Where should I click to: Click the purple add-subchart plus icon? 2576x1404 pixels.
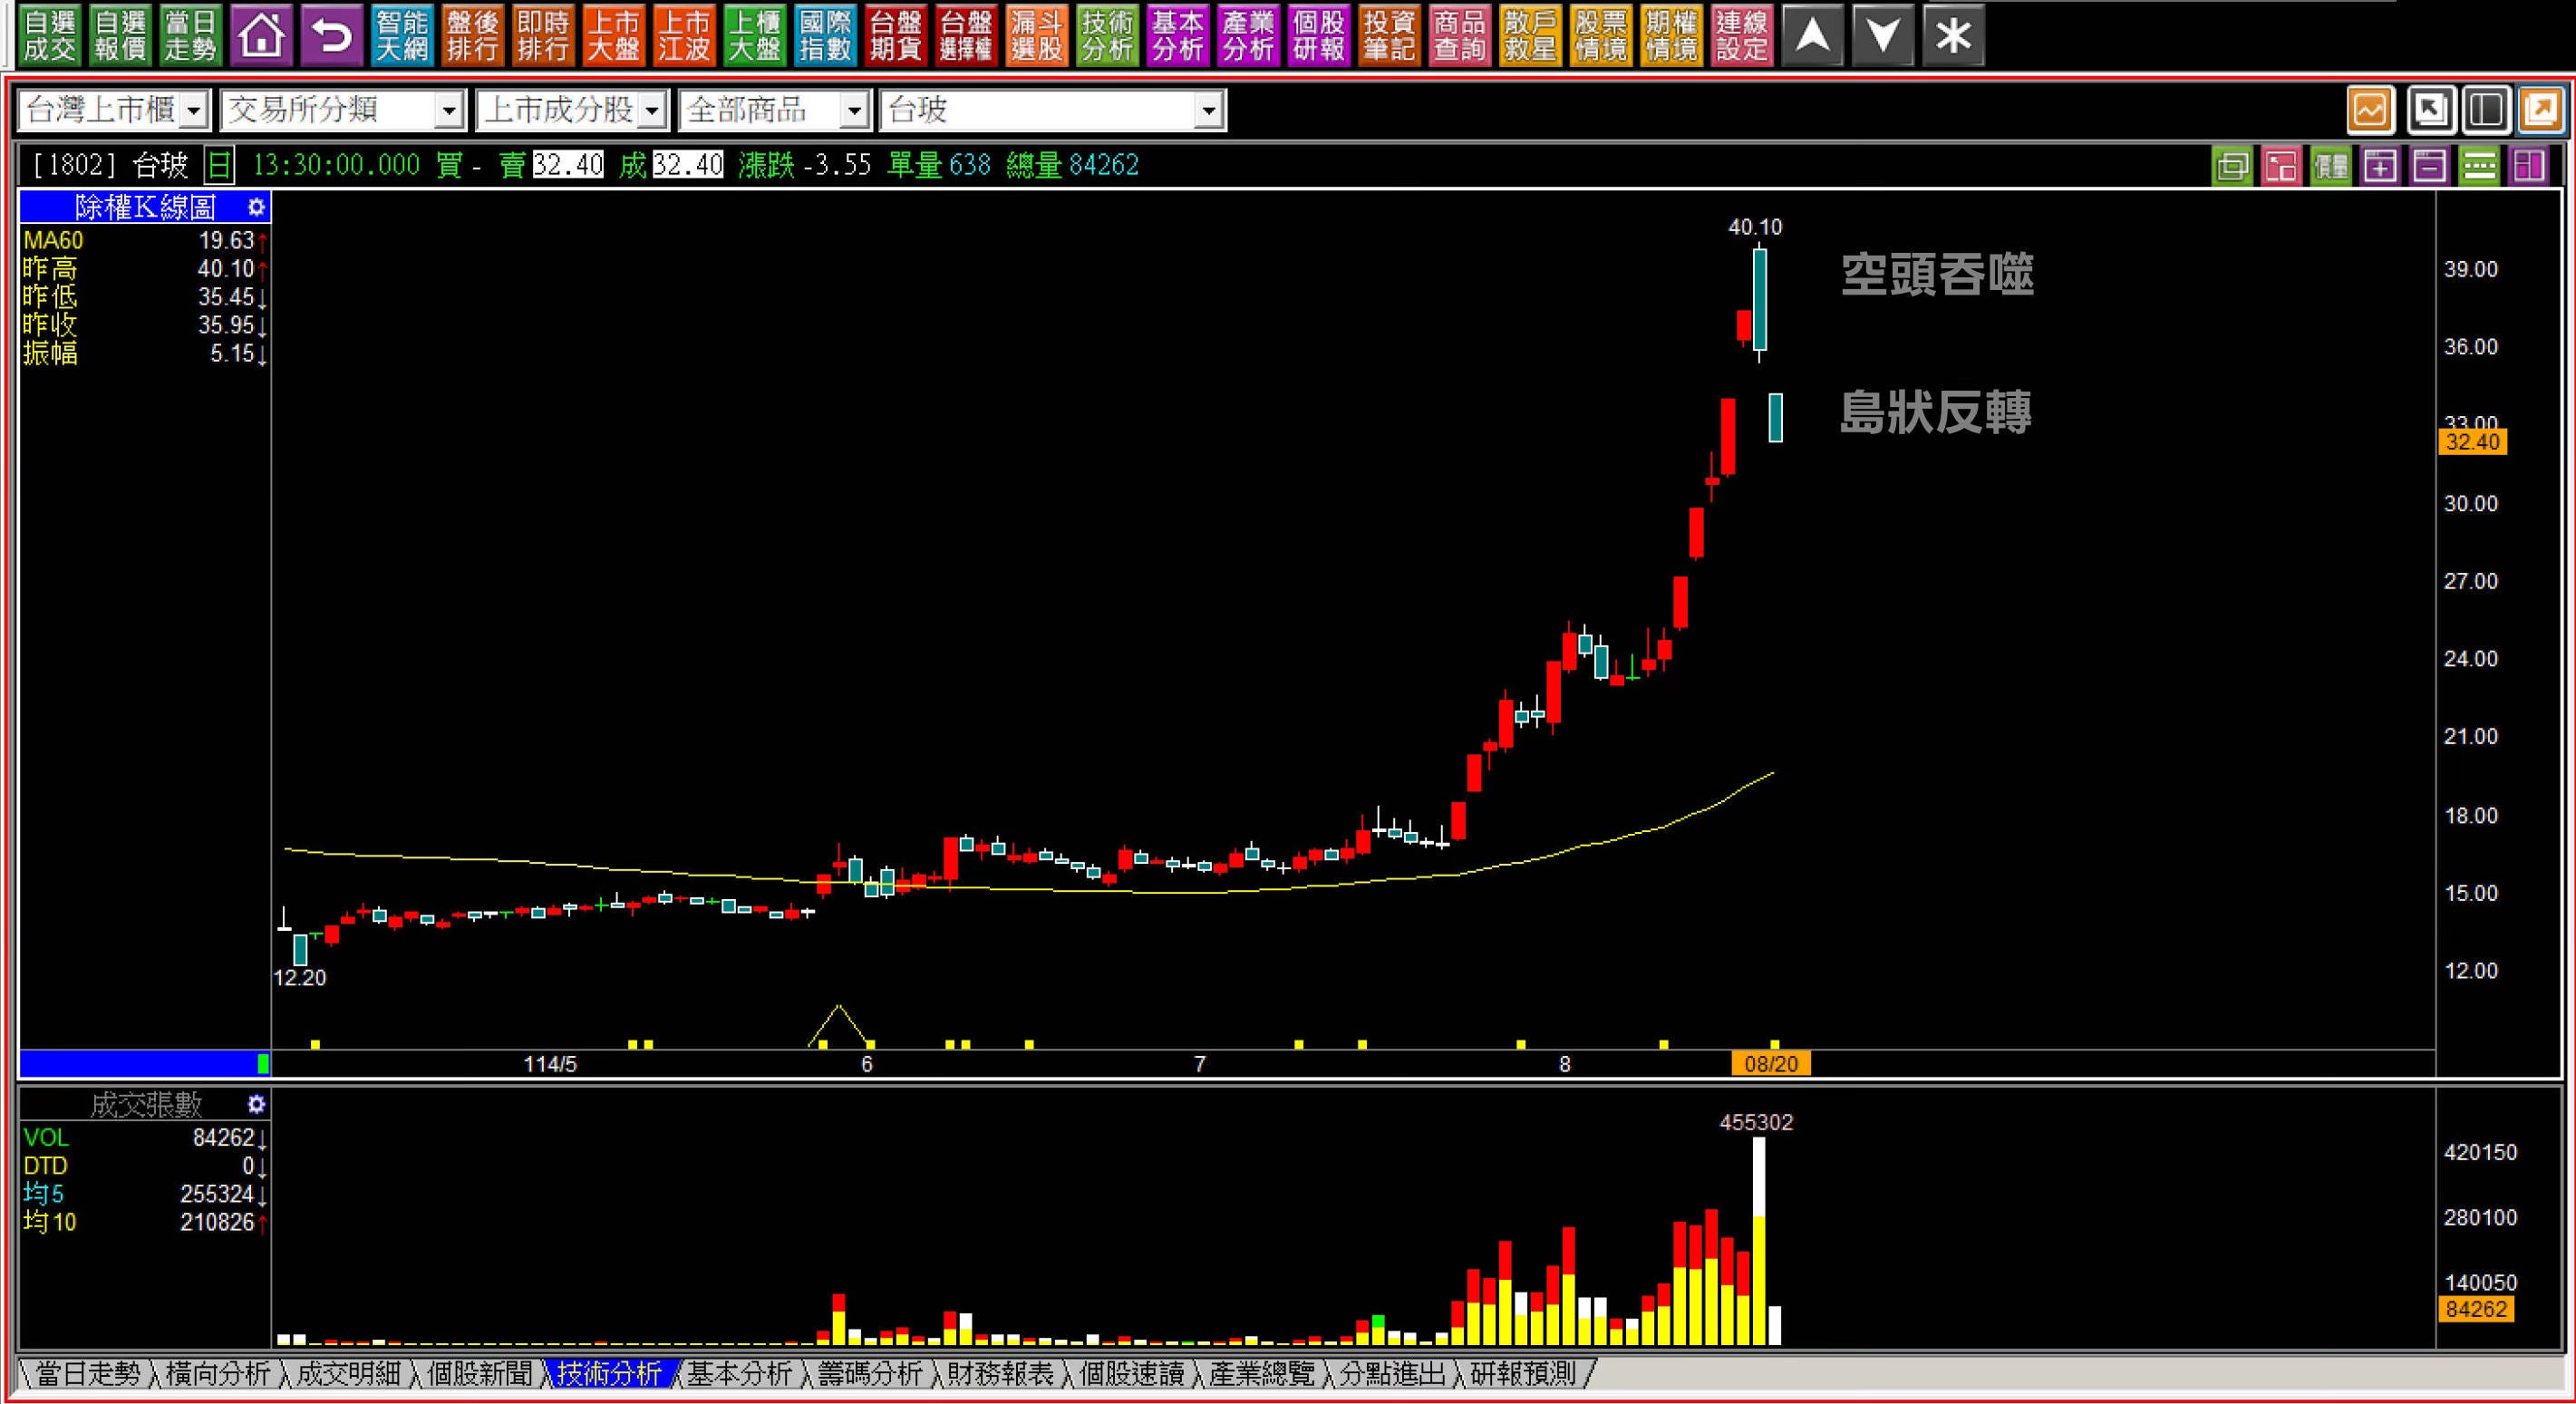(2380, 165)
